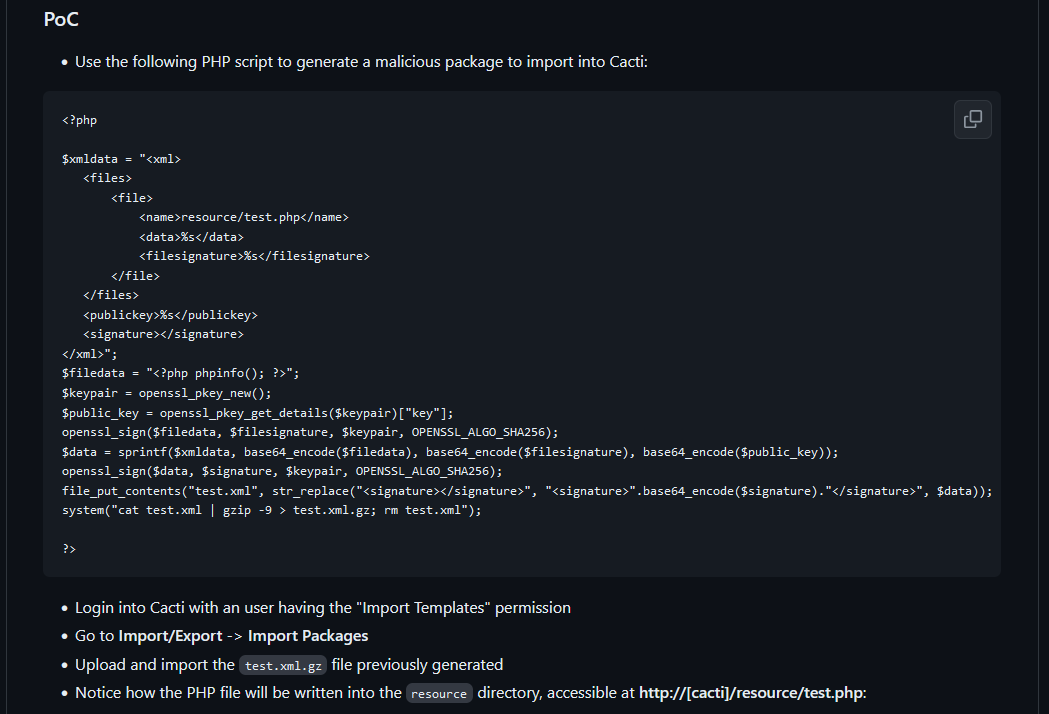Click the <filesignature>%s</filesignature> line
This screenshot has height=714, width=1049.
[254, 256]
